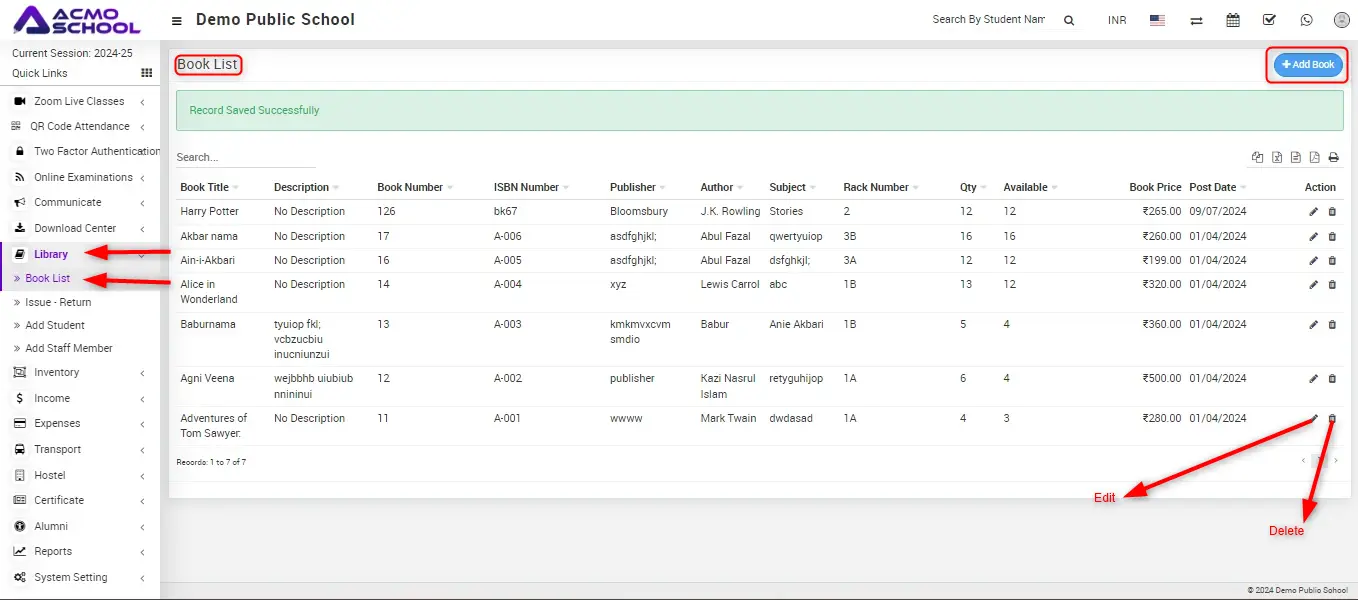Open the INR currency switcher
The width and height of the screenshot is (1358, 600).
click(1117, 20)
